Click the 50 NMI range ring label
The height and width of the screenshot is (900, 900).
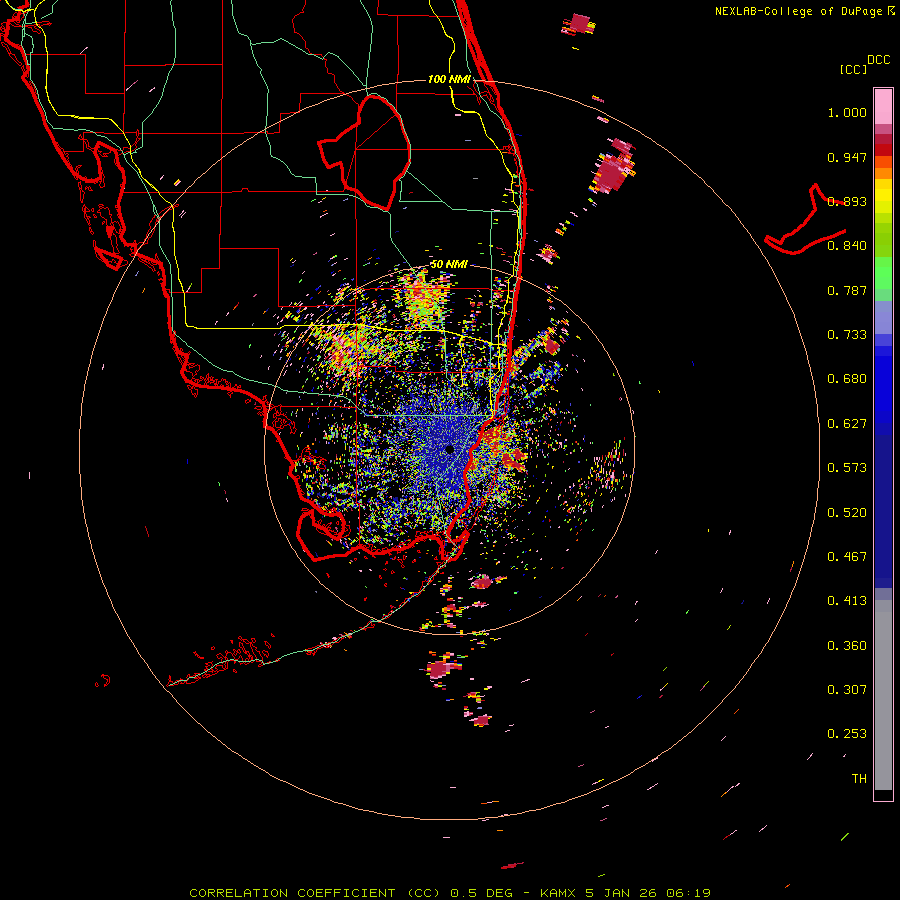(449, 264)
